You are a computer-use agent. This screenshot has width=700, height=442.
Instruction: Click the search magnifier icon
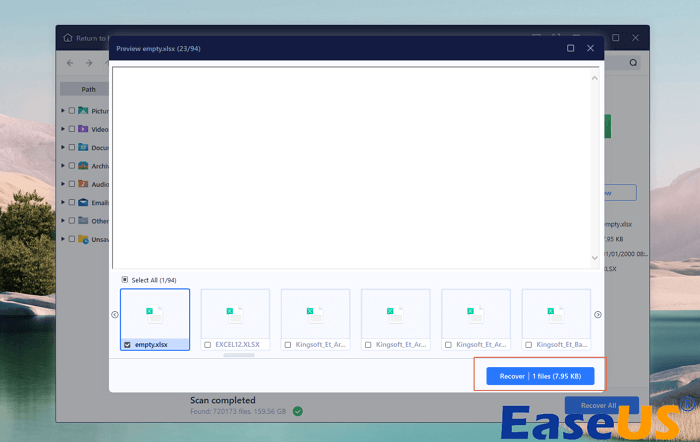[x=633, y=63]
